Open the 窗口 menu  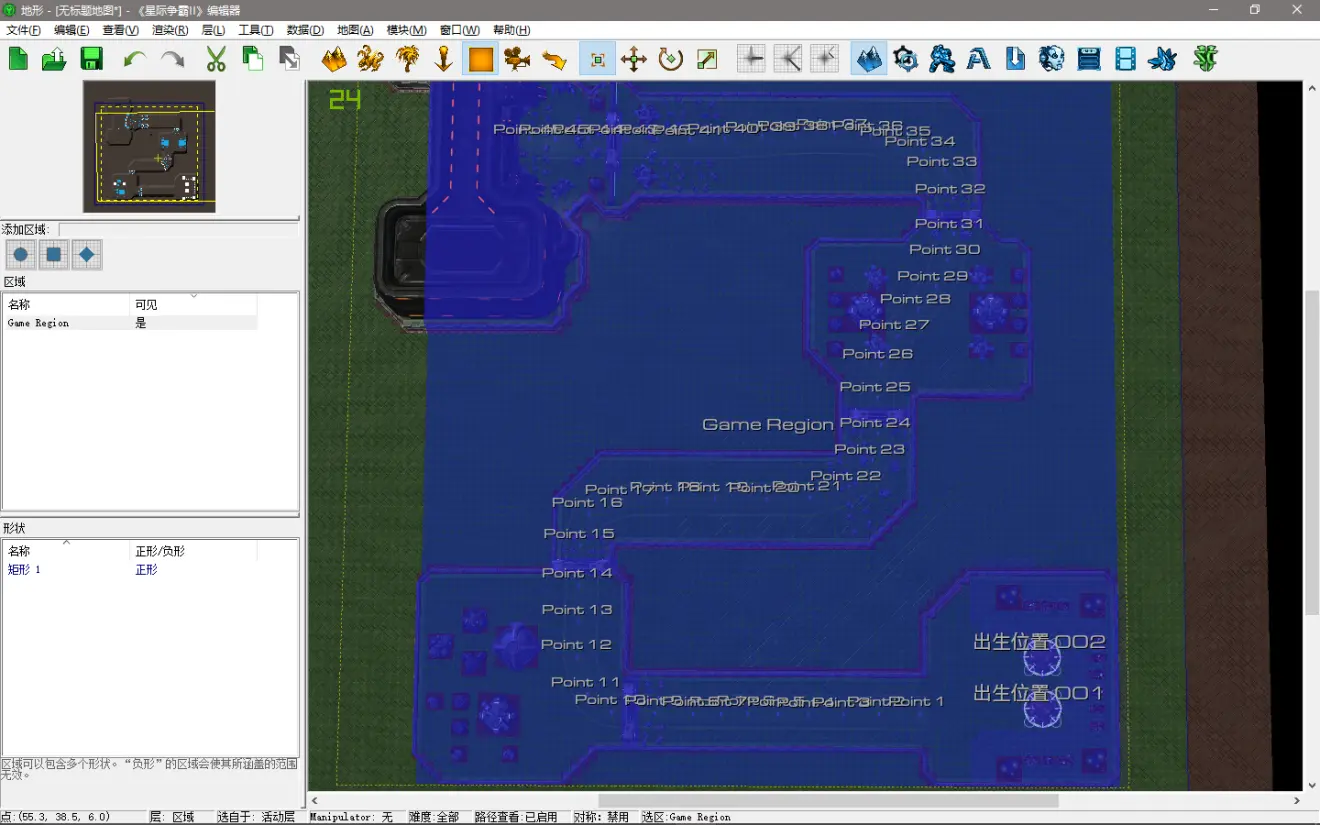459,30
